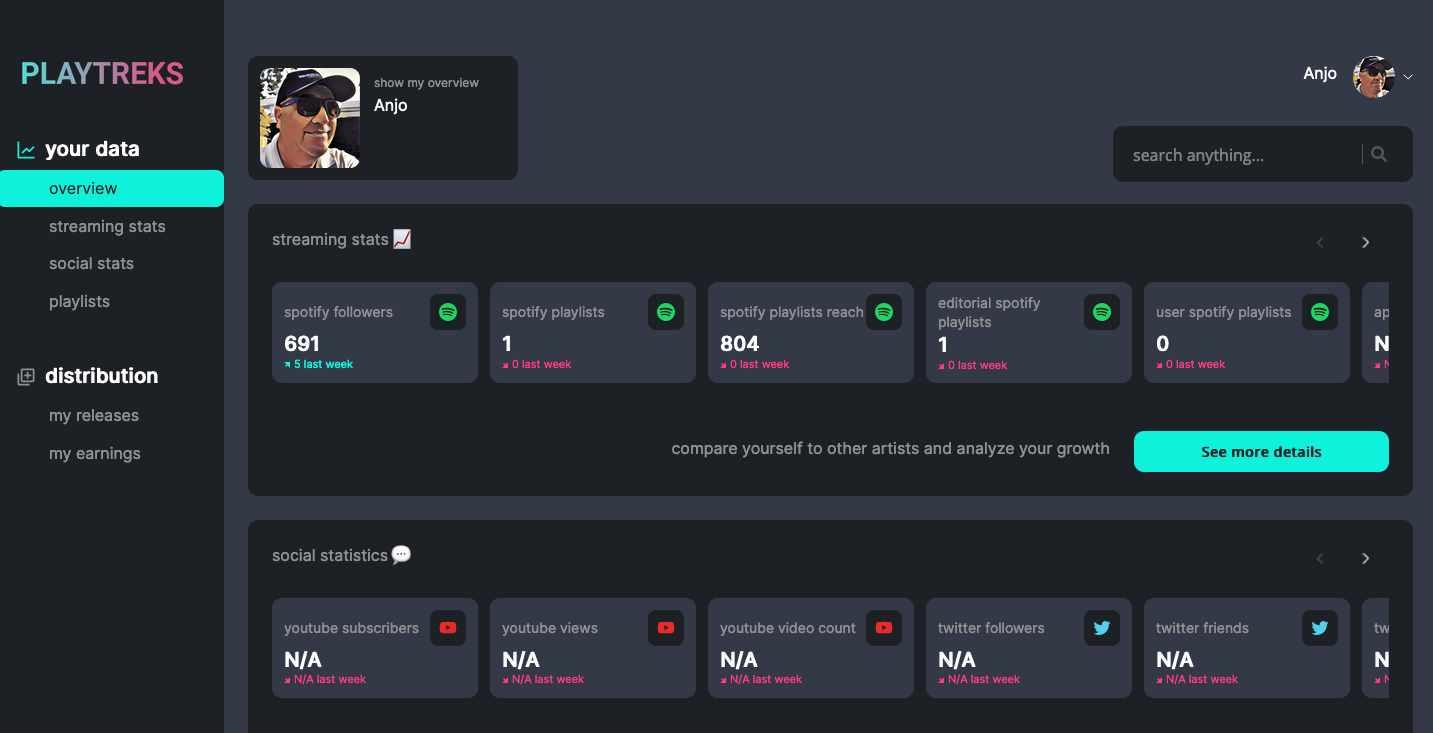Image resolution: width=1433 pixels, height=733 pixels.
Task: Click YouTube icon on youtube subscribers card
Action: 447,628
